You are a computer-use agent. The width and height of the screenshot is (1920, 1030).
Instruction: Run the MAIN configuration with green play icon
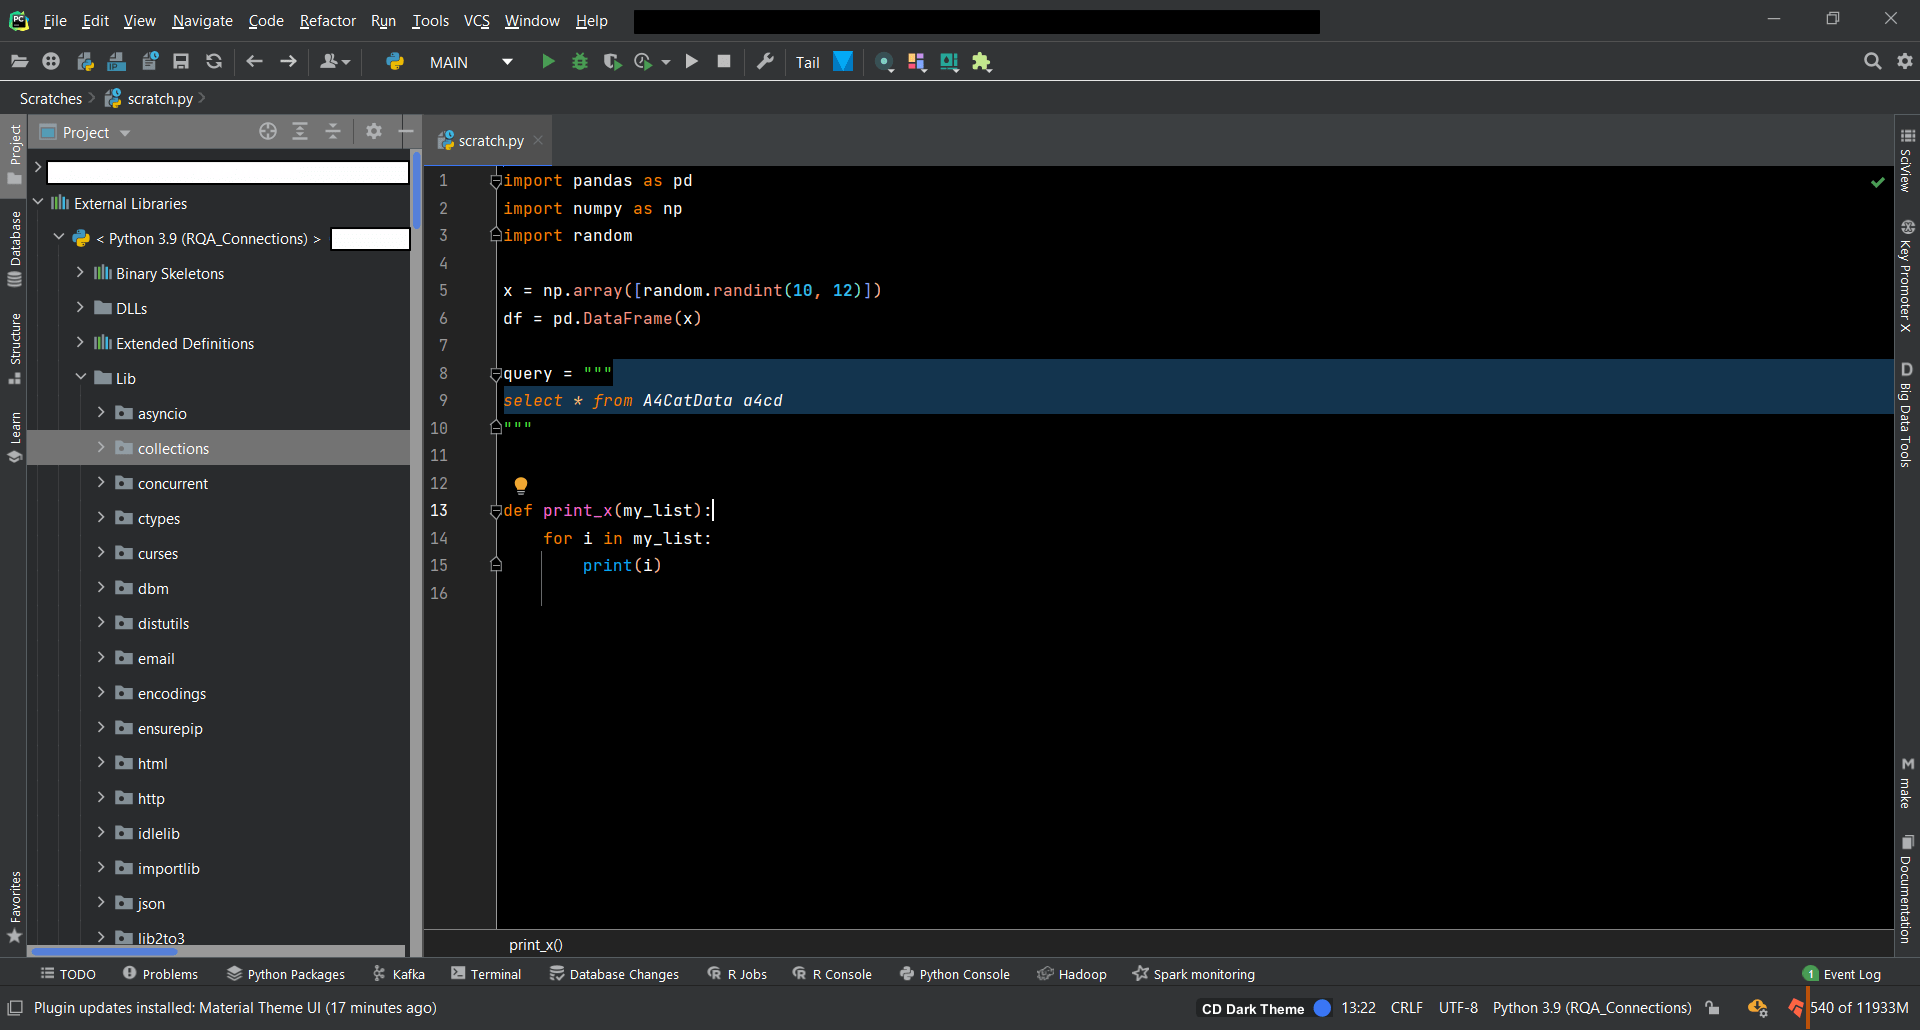click(548, 61)
